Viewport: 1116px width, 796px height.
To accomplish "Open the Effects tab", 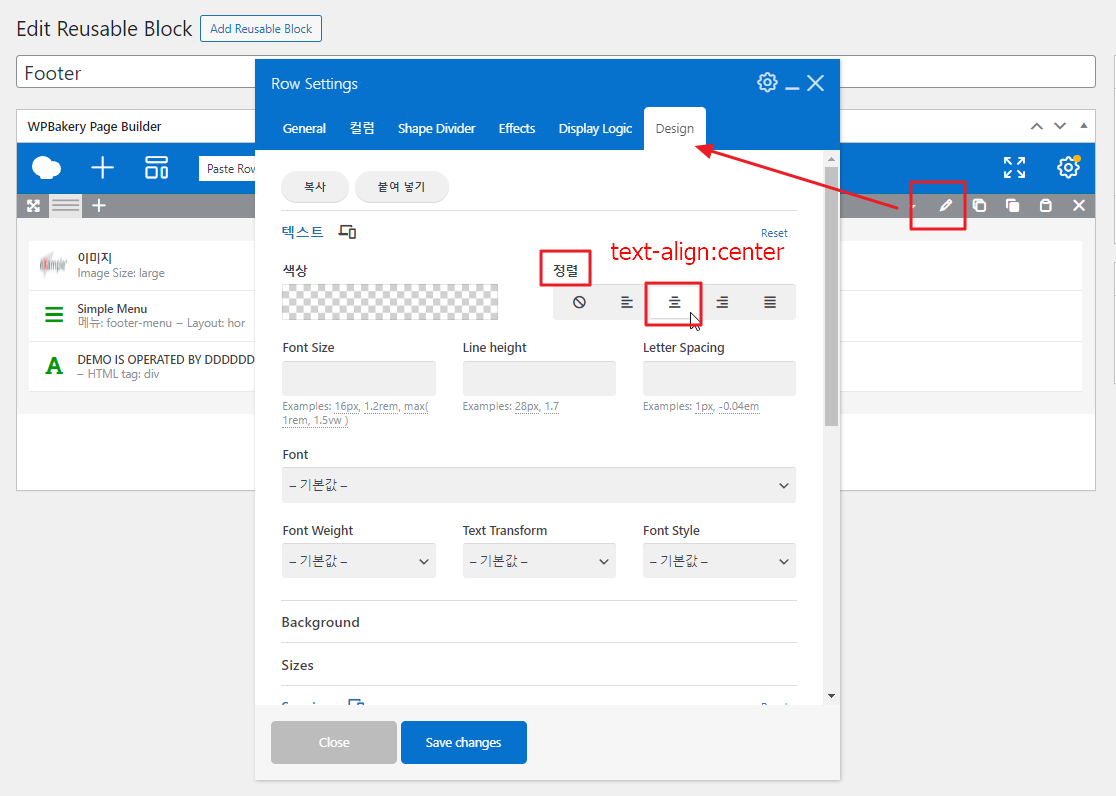I will tap(517, 128).
